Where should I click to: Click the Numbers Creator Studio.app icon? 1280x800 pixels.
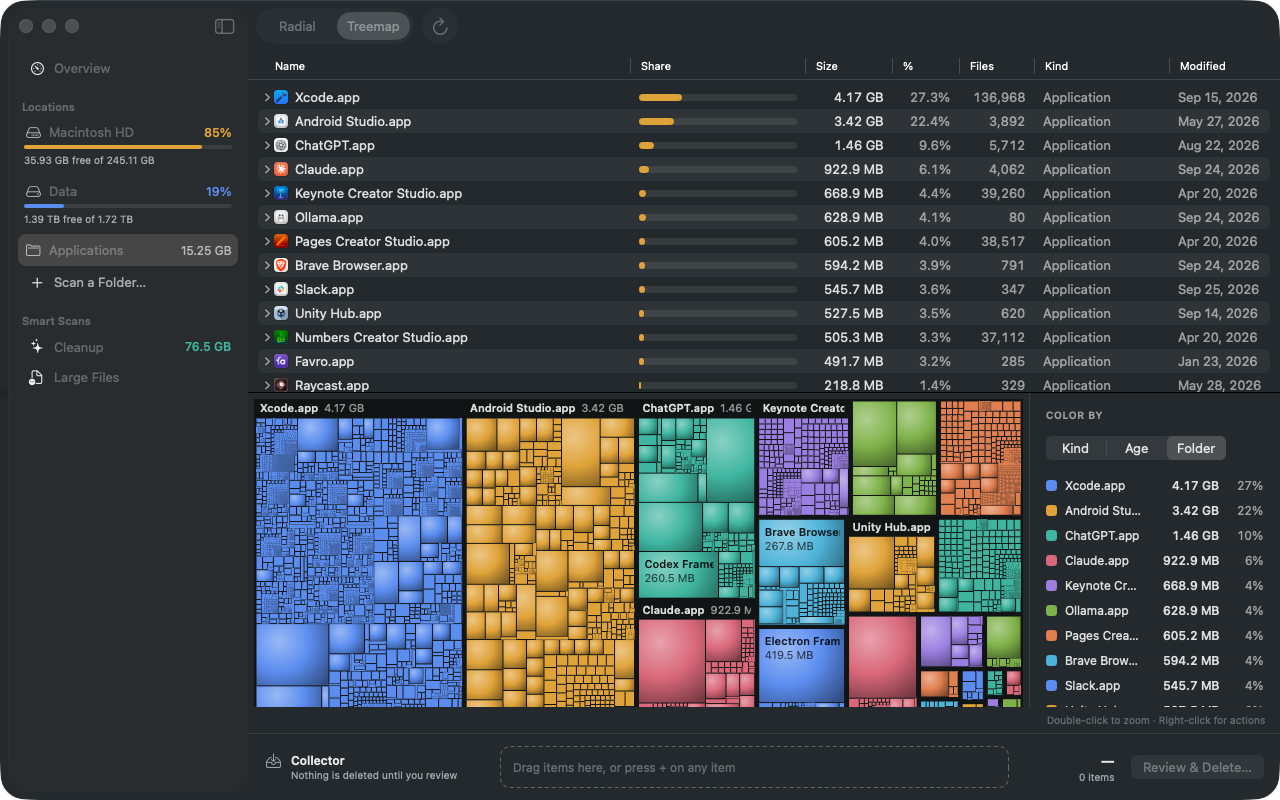click(281, 338)
